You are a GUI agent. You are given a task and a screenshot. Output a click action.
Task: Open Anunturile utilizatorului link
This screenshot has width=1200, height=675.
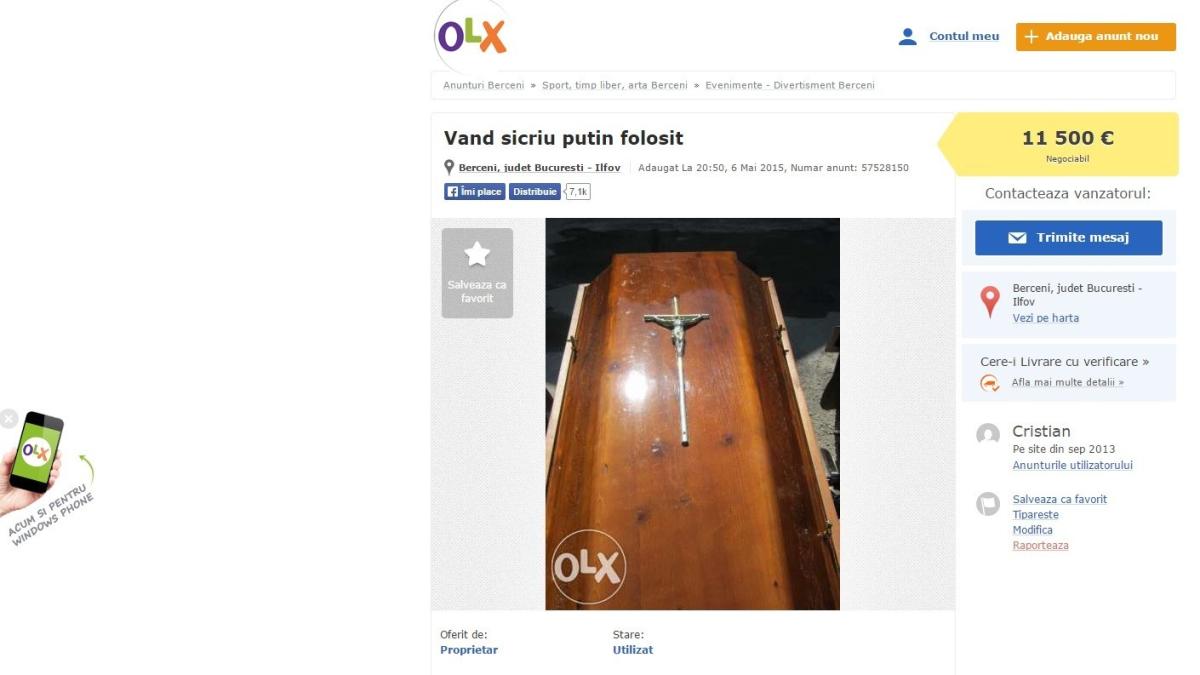point(1073,465)
